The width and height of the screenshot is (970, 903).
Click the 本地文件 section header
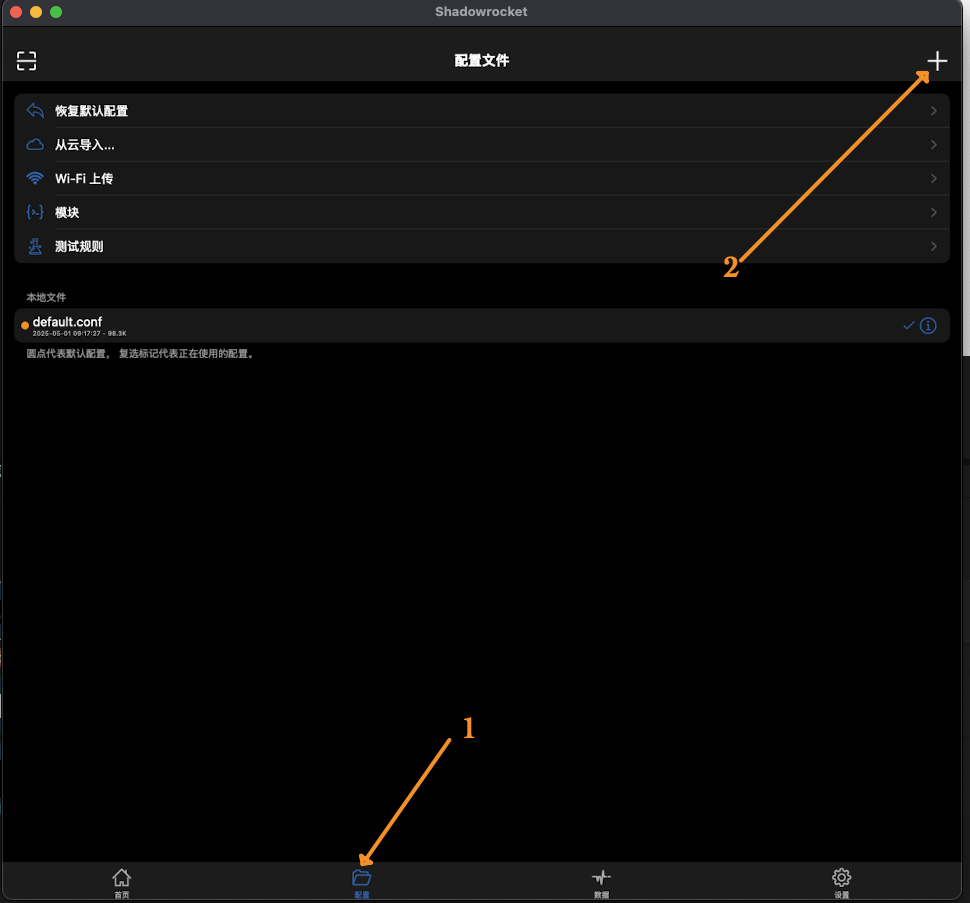(x=46, y=297)
